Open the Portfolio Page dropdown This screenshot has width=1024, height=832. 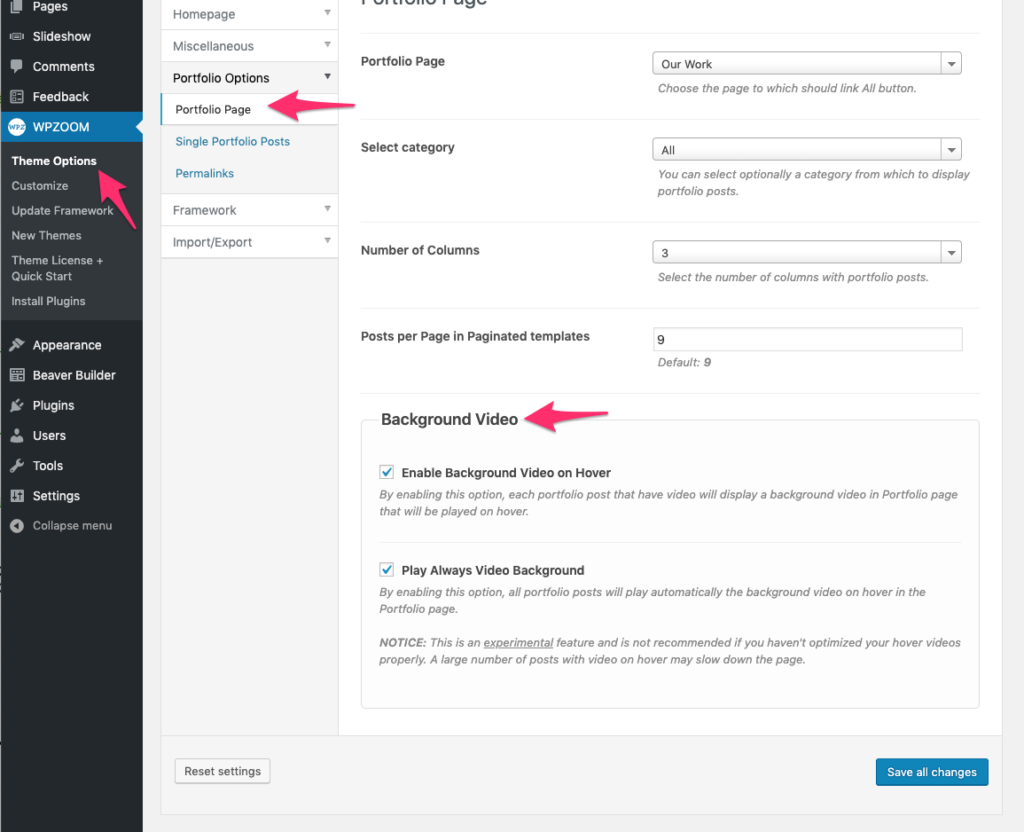[x=806, y=64]
